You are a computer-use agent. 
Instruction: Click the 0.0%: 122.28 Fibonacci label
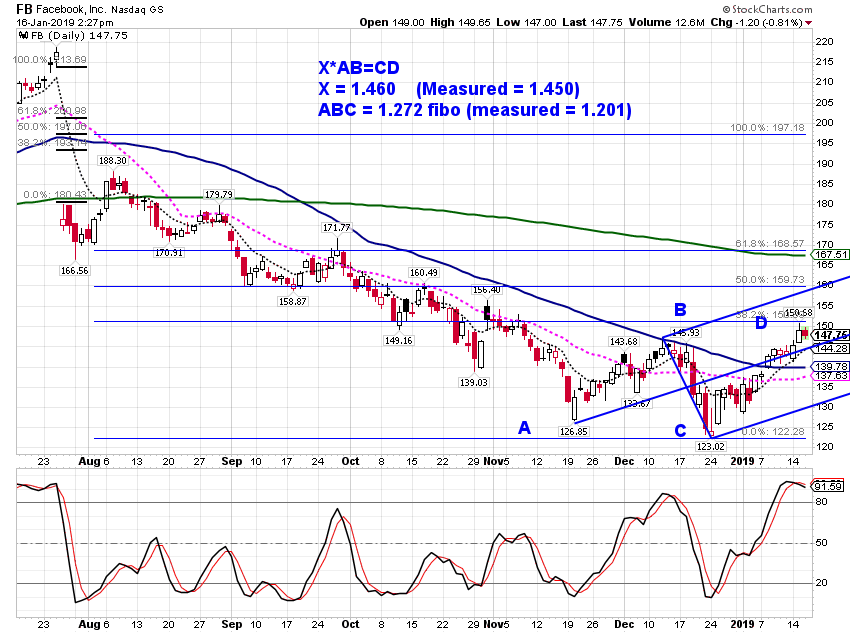[x=773, y=431]
